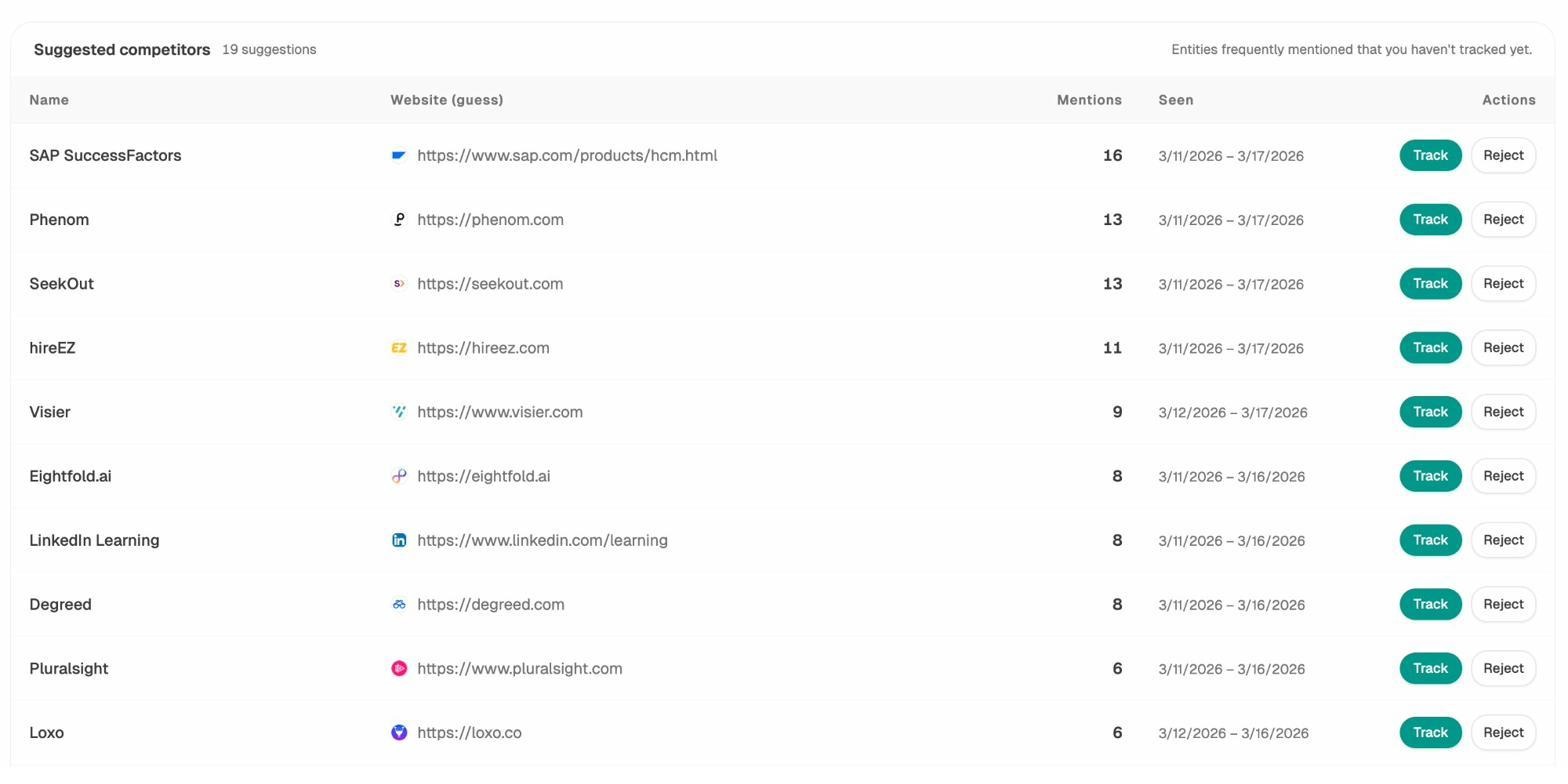Click the Phenom website favicon
The image size is (1568, 784).
(x=399, y=220)
